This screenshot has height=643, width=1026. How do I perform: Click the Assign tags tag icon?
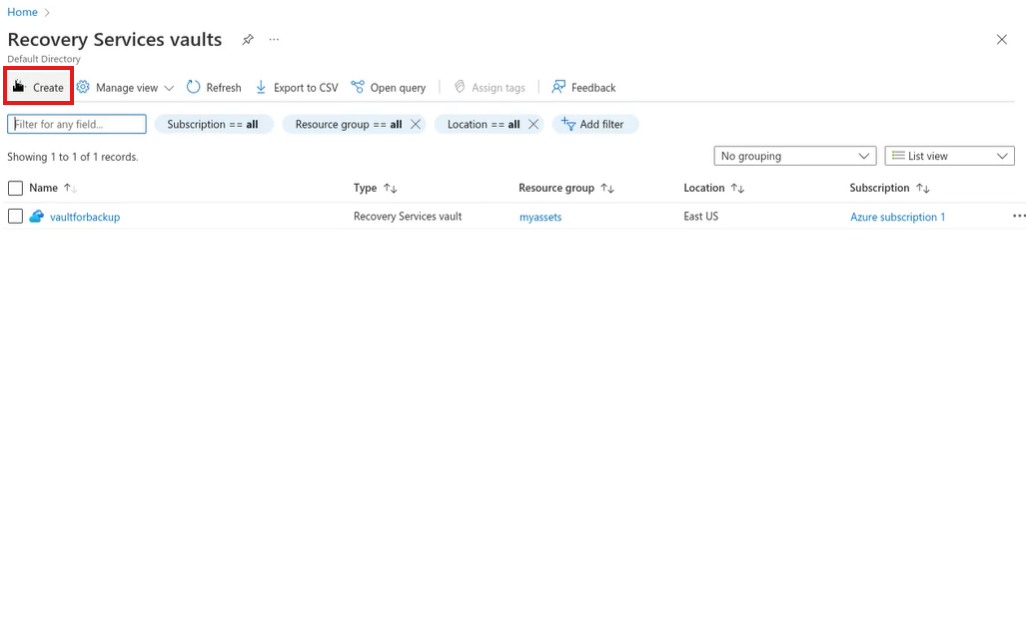(x=459, y=87)
